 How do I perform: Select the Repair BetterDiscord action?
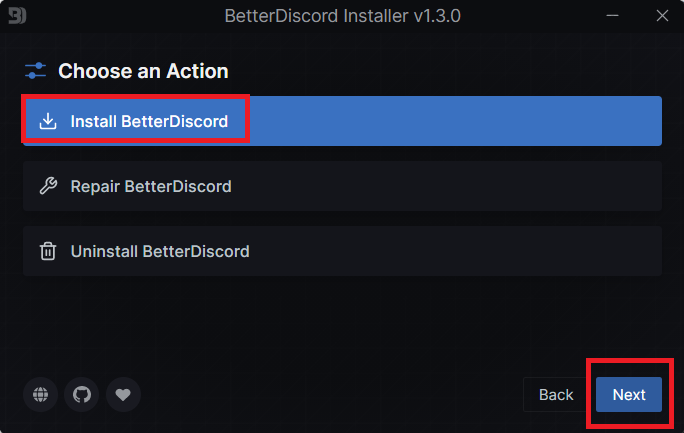click(x=342, y=187)
